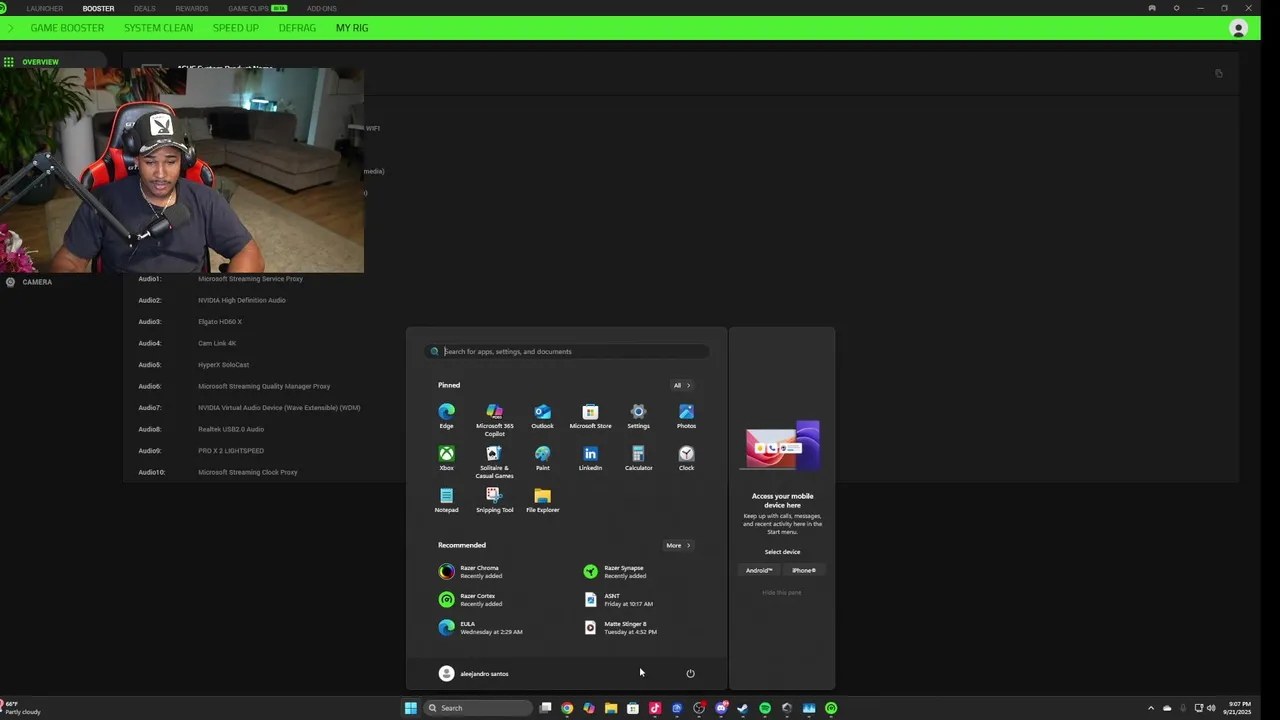
Task: Open Razer Cortex taskbar icon
Action: pos(831,708)
